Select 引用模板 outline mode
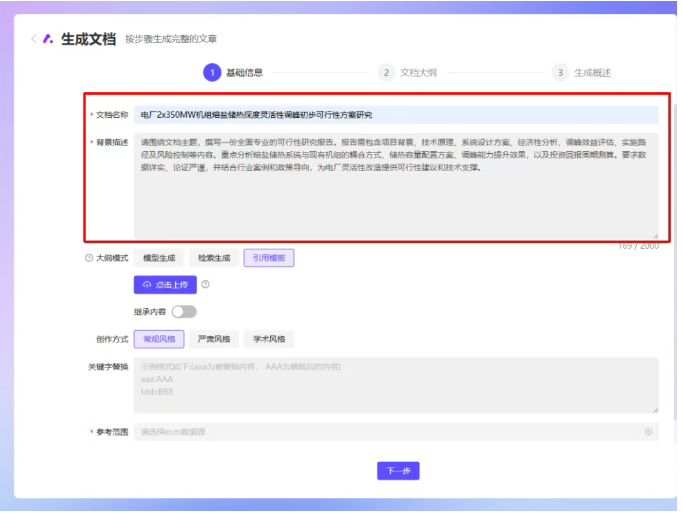683x514 pixels. tap(268, 258)
